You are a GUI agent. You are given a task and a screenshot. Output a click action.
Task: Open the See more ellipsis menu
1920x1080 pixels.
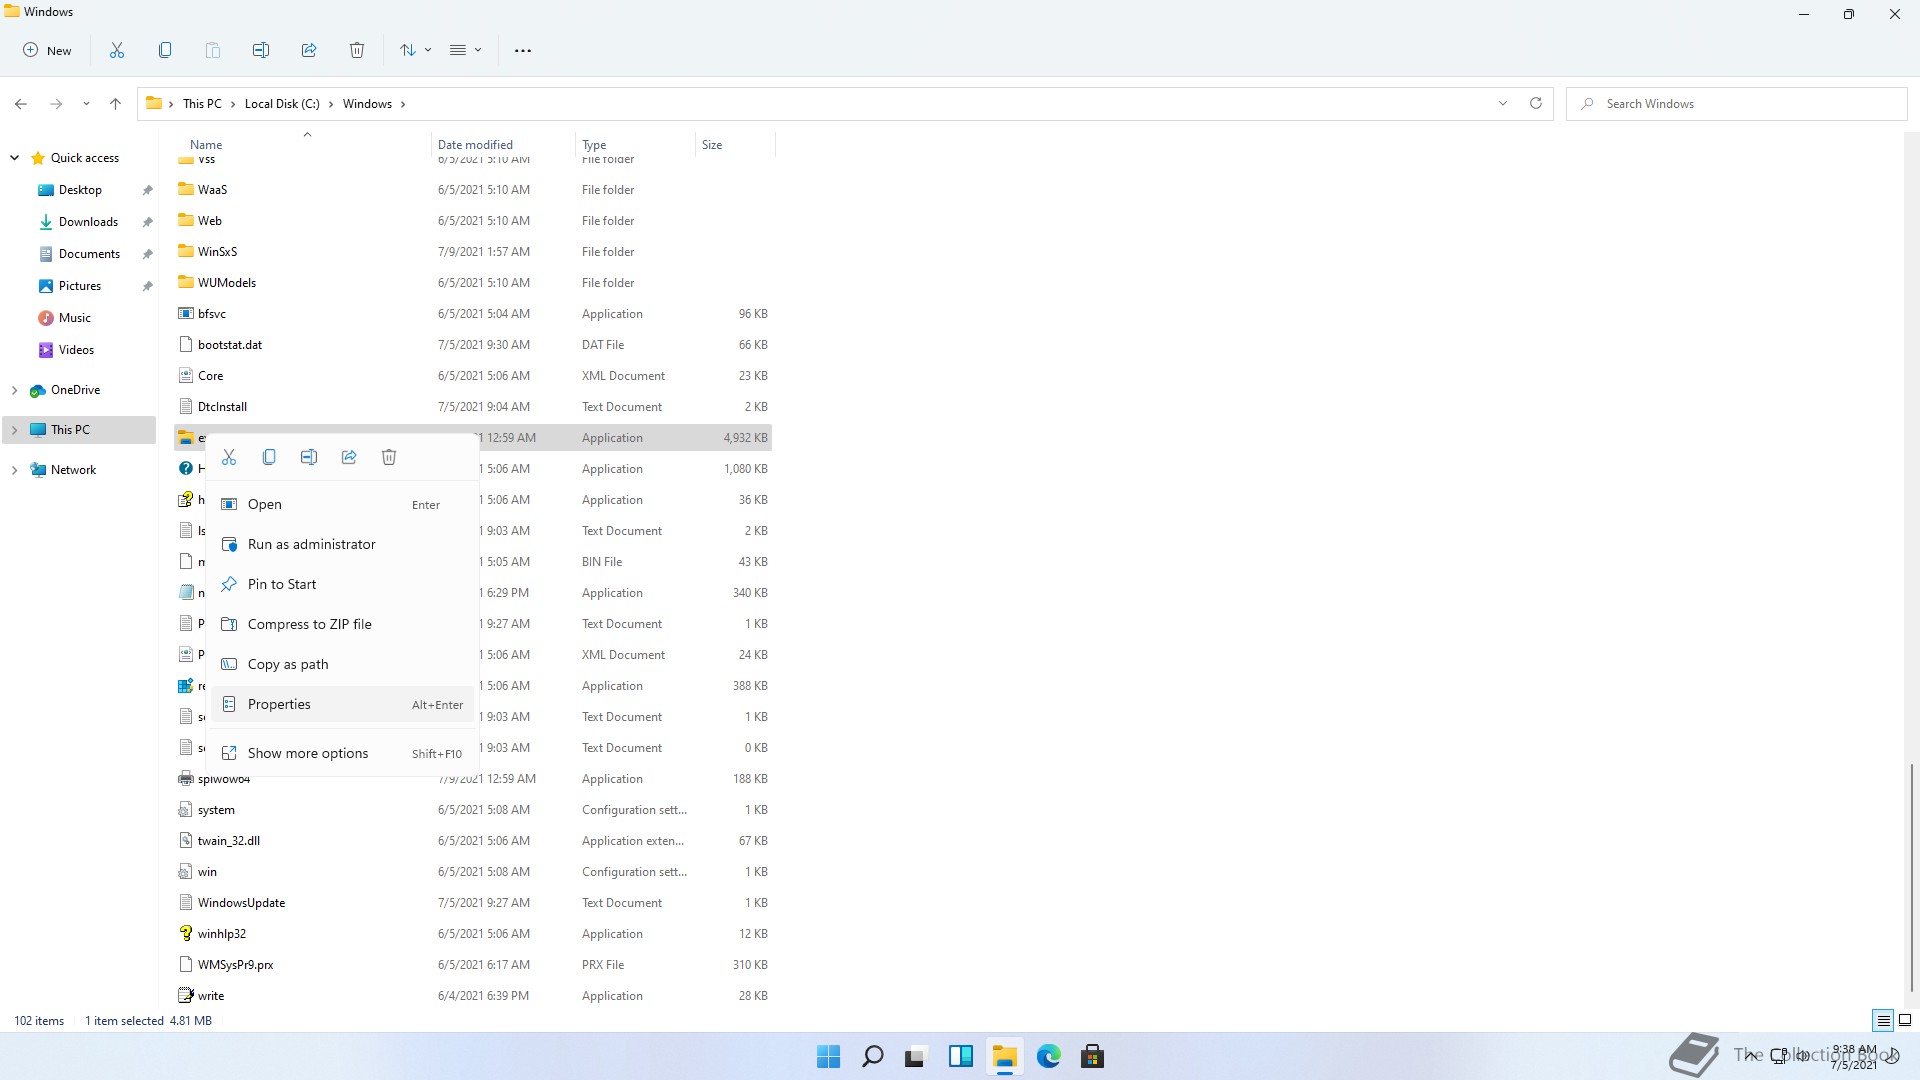[523, 50]
